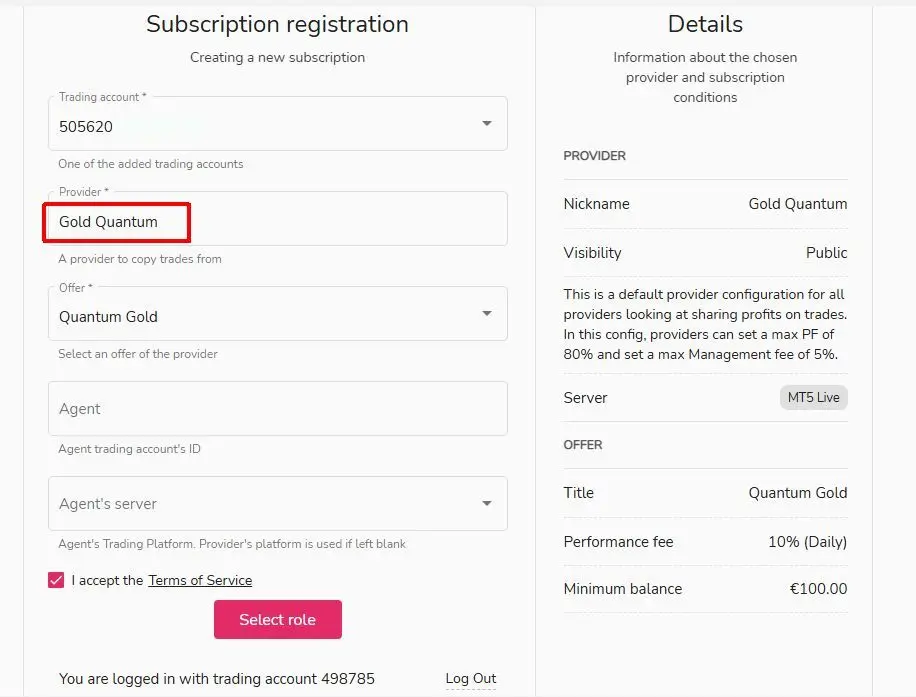The height and width of the screenshot is (697, 916).
Task: Click the PROVIDER section heading
Action: pos(594,155)
